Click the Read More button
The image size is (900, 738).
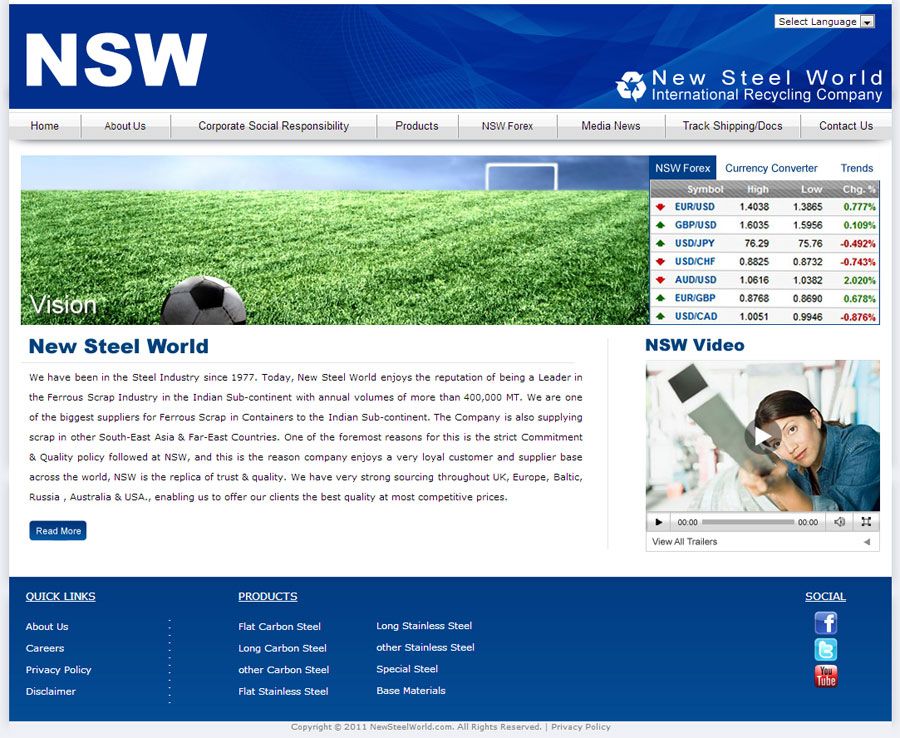pos(58,531)
